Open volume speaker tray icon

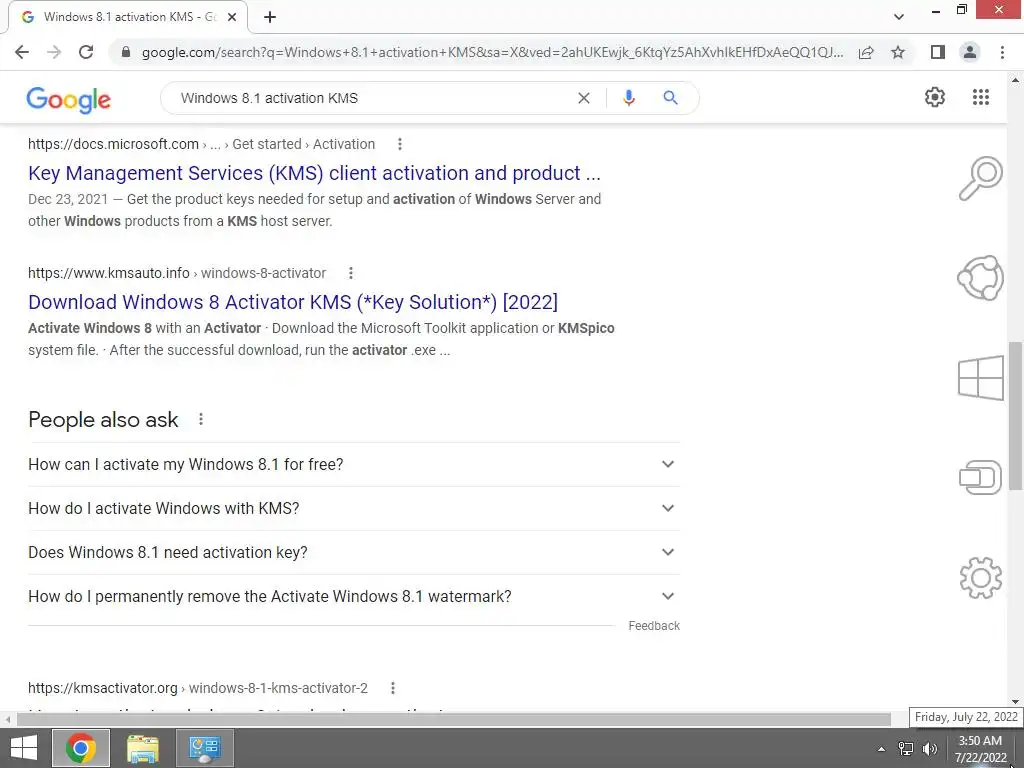(x=929, y=749)
